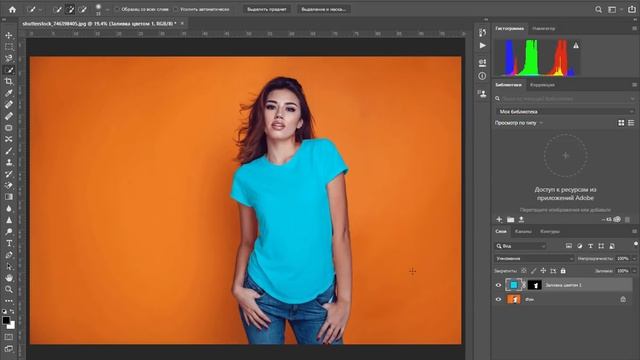Select the Crop tool
This screenshot has width=640, height=360.
pyautogui.click(x=9, y=82)
